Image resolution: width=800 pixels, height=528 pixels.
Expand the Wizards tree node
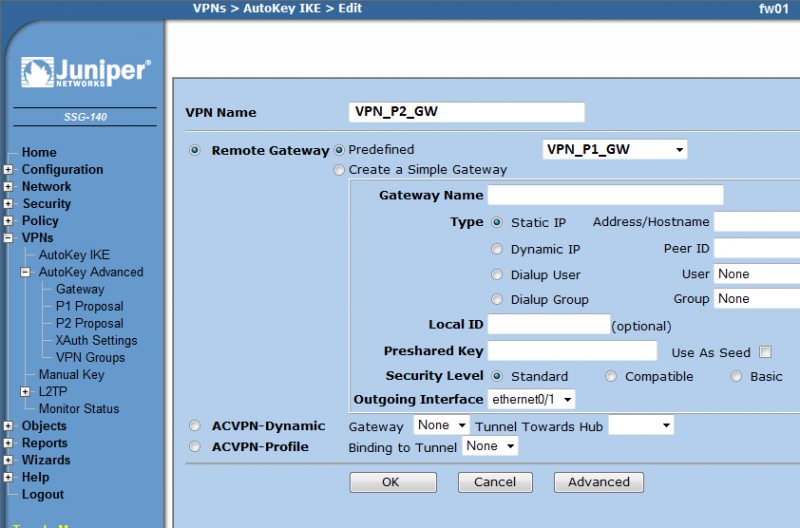coord(8,460)
